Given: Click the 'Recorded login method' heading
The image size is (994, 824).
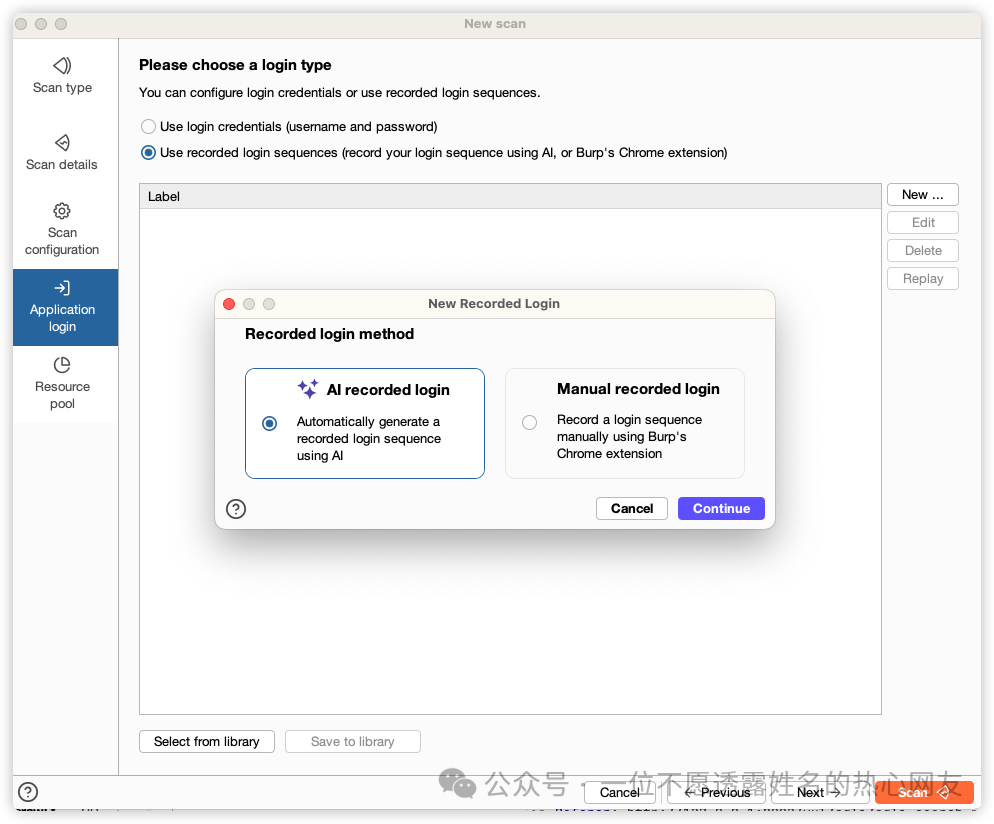Looking at the screenshot, I should (329, 334).
